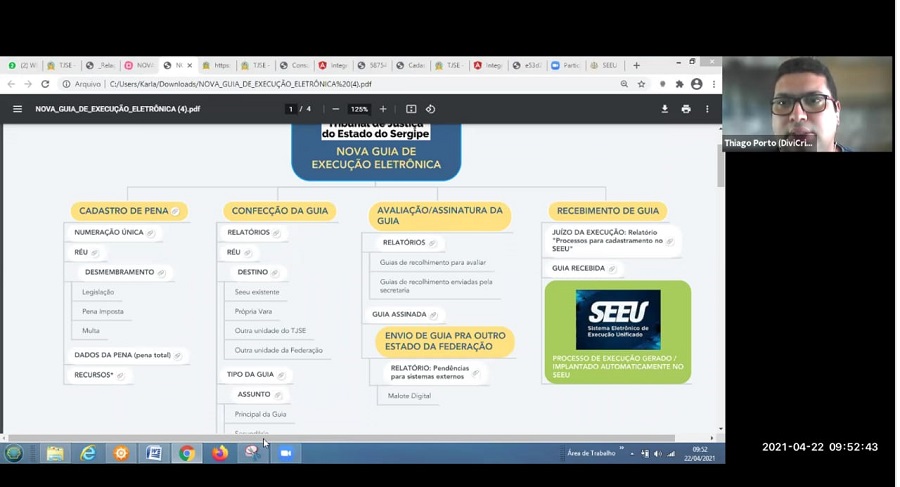
Task: Click the 125% zoom level field
Action: click(x=359, y=109)
